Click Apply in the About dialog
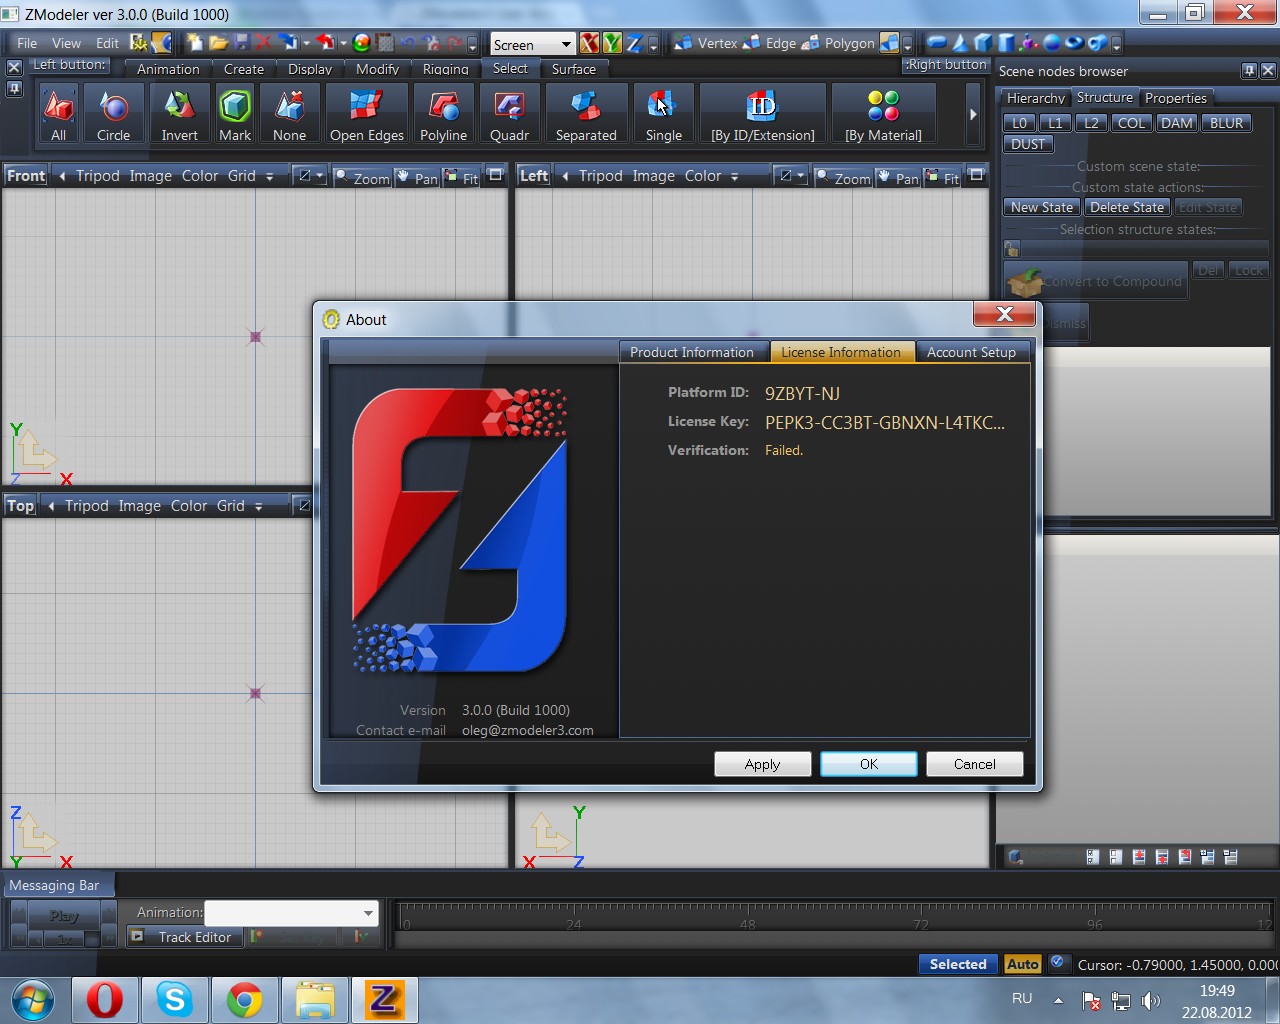This screenshot has width=1280, height=1024. pyautogui.click(x=762, y=764)
